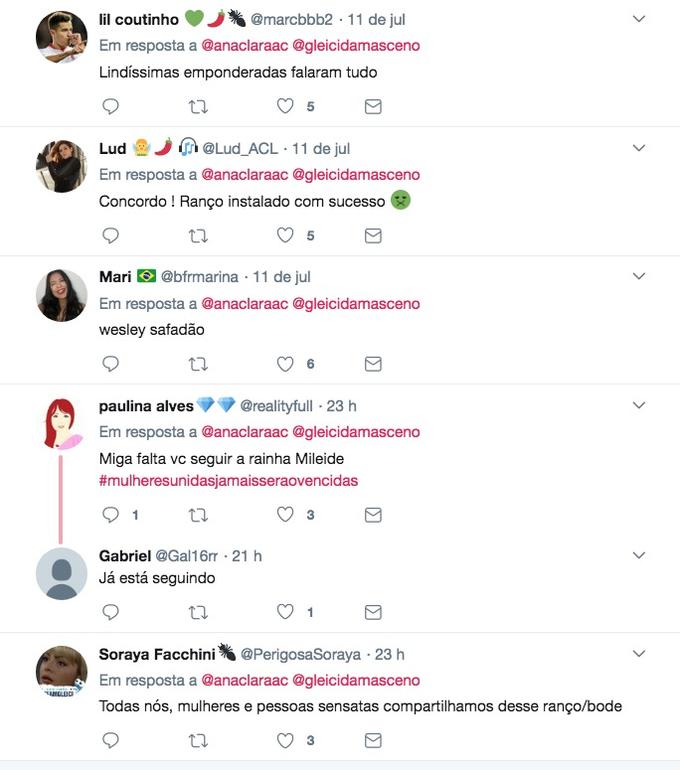Open hashtag #mulheresunidasjamaisseraovencidas
The image size is (680, 770).
click(x=228, y=481)
